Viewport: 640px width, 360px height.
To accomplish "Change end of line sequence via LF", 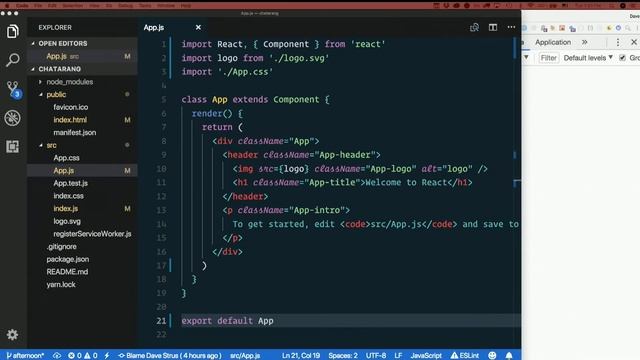I will tap(398, 356).
